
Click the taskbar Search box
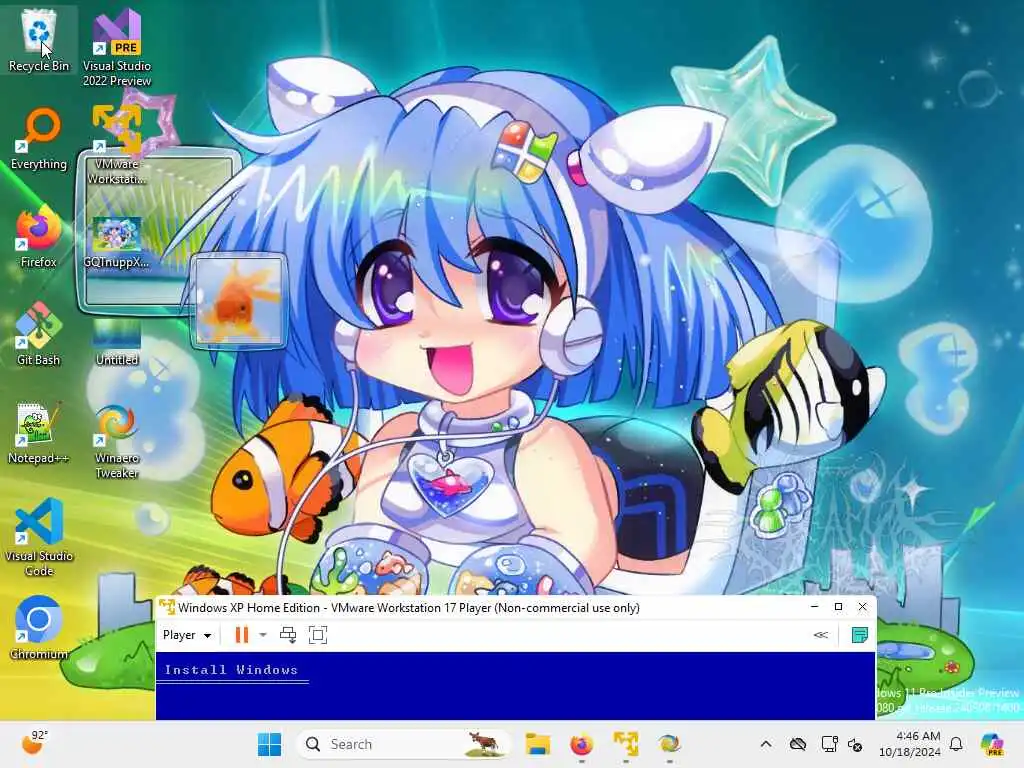coord(402,744)
